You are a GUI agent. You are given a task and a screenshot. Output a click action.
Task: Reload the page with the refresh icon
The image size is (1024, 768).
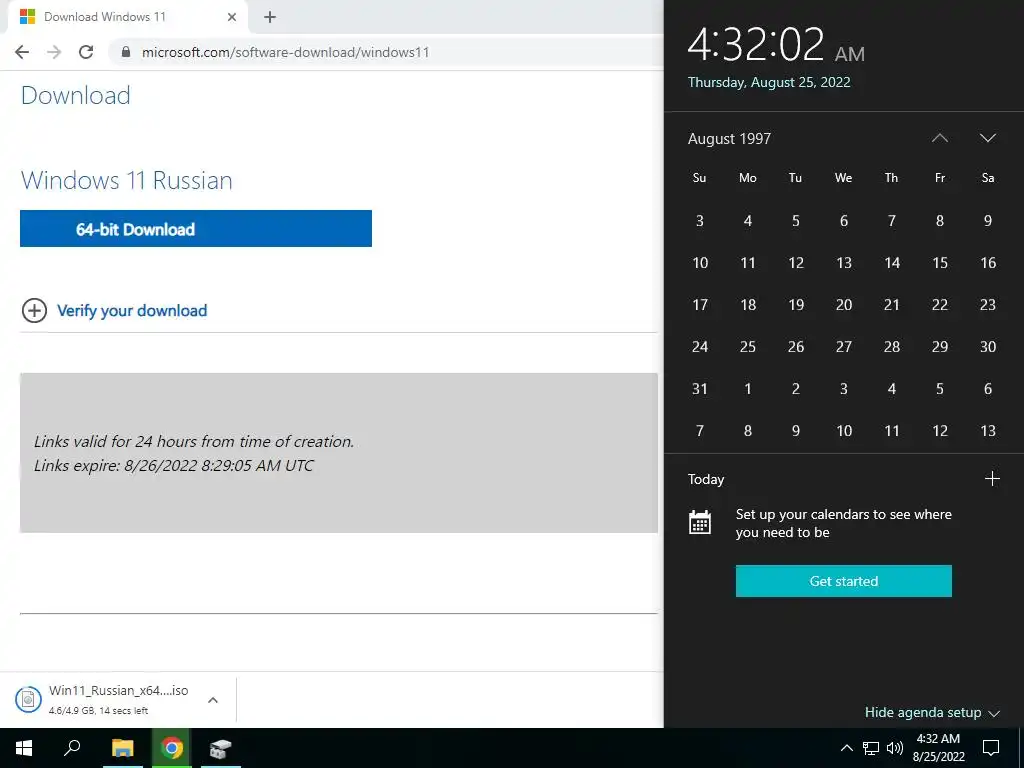tap(86, 52)
